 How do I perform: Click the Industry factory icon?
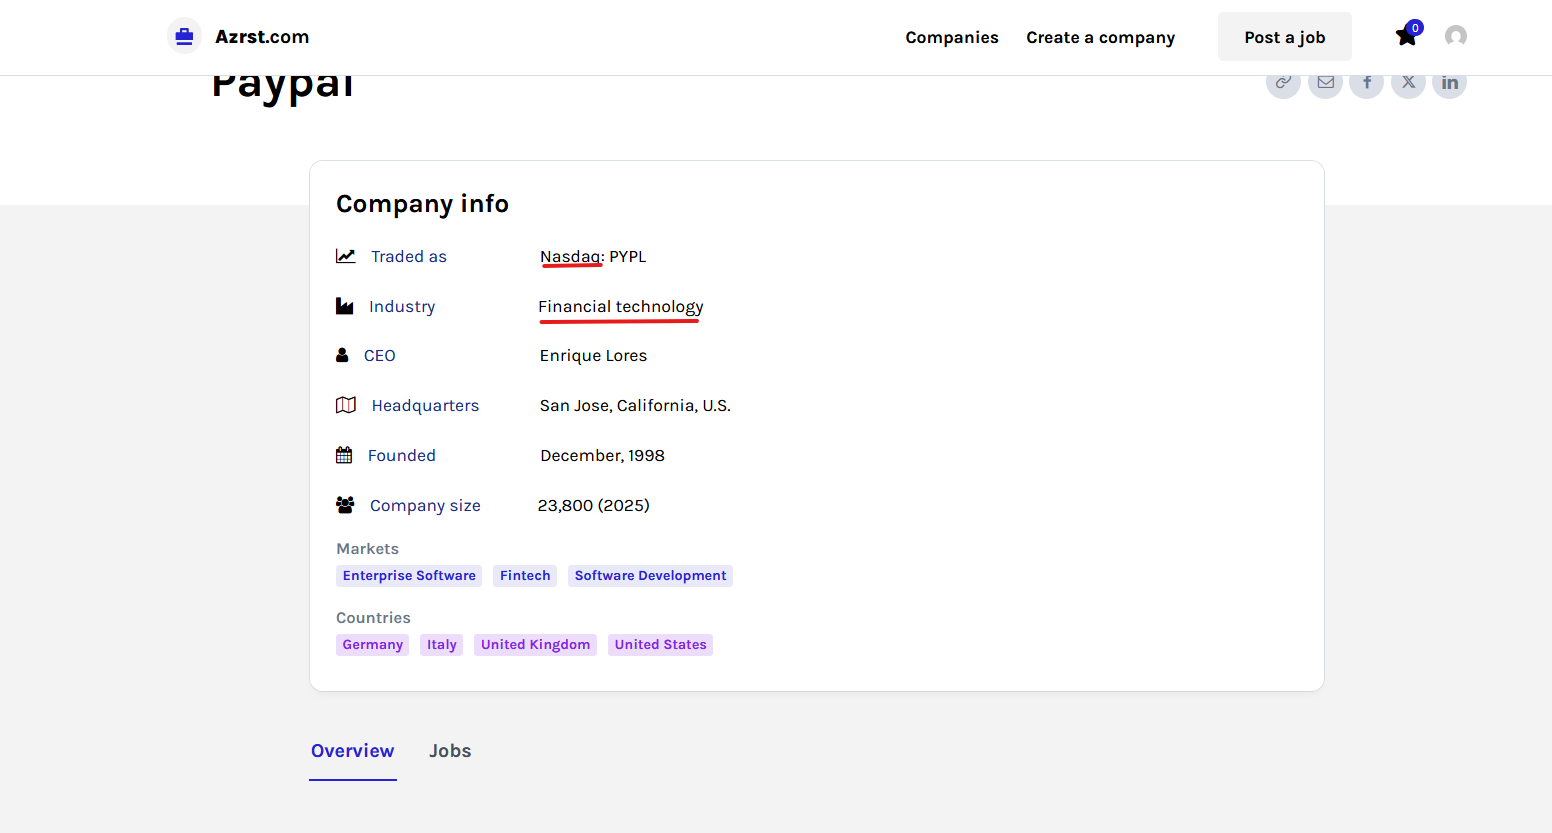click(345, 306)
